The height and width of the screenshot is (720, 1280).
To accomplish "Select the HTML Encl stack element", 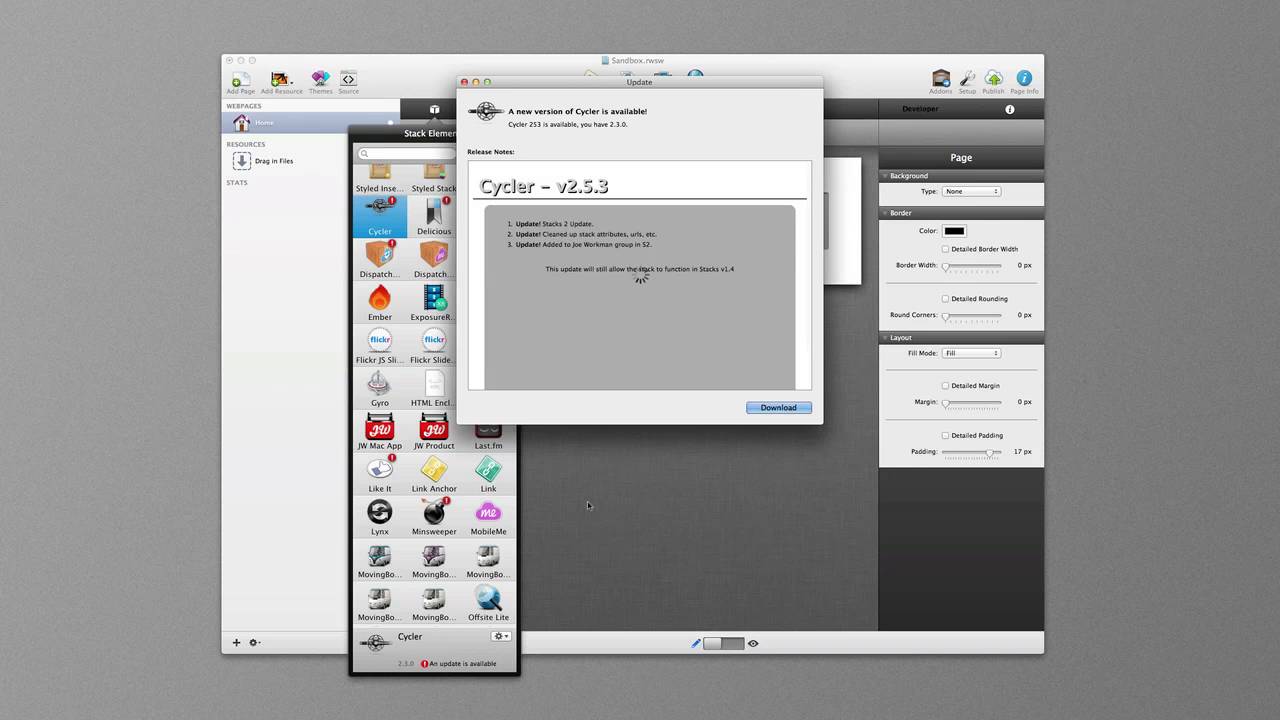I will 434,388.
